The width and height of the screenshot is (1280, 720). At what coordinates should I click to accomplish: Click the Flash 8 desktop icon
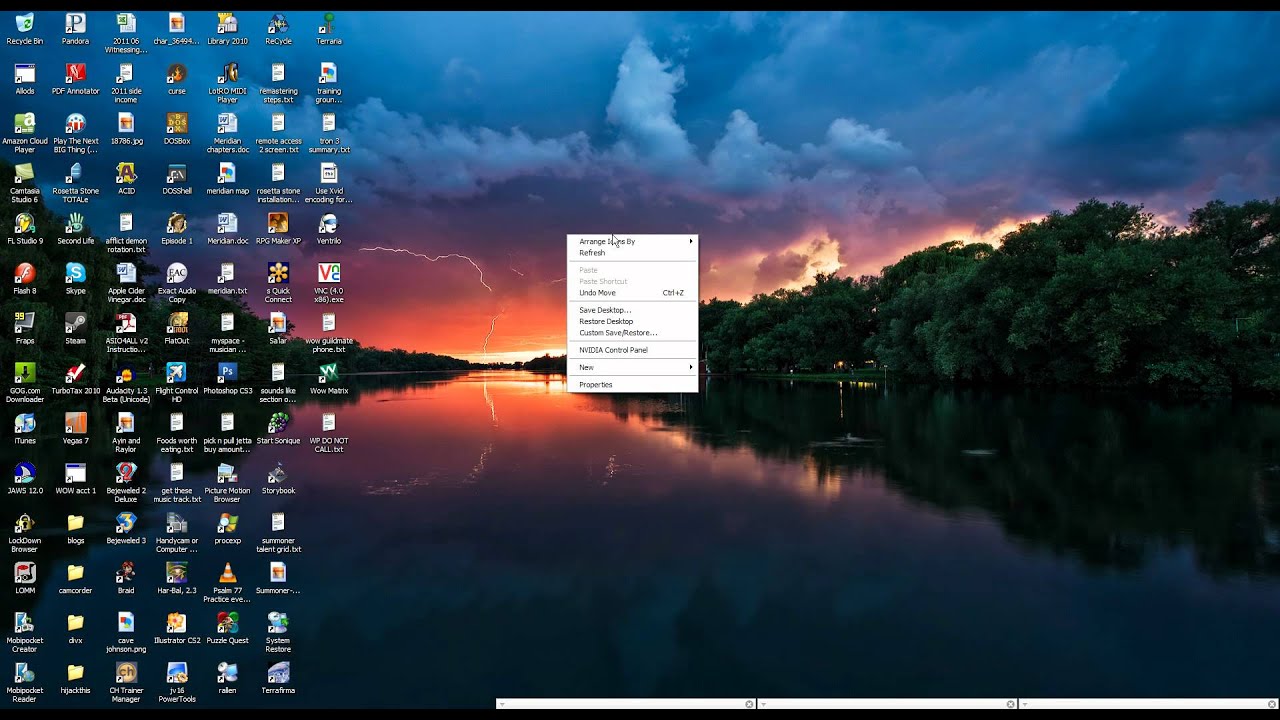click(x=25, y=279)
